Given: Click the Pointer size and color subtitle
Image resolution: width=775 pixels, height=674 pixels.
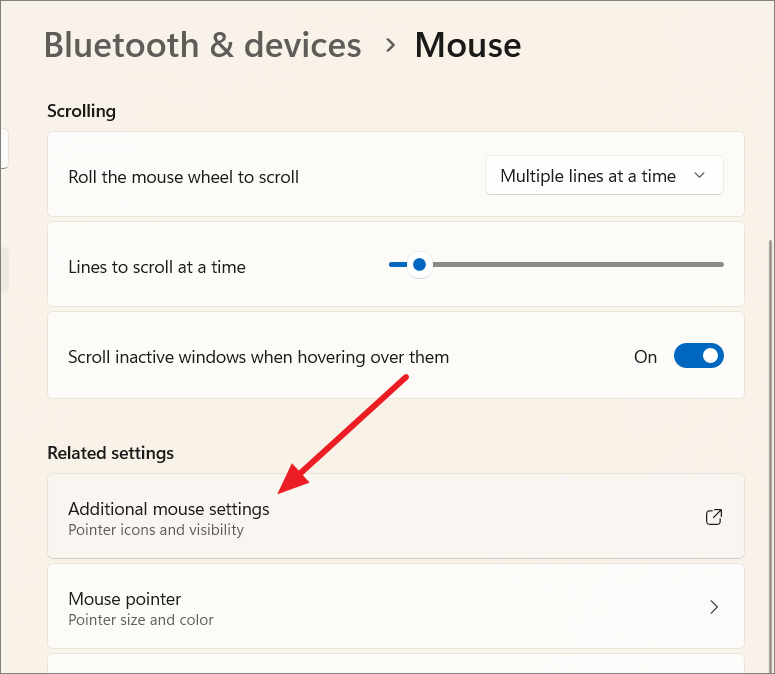Looking at the screenshot, I should [141, 620].
